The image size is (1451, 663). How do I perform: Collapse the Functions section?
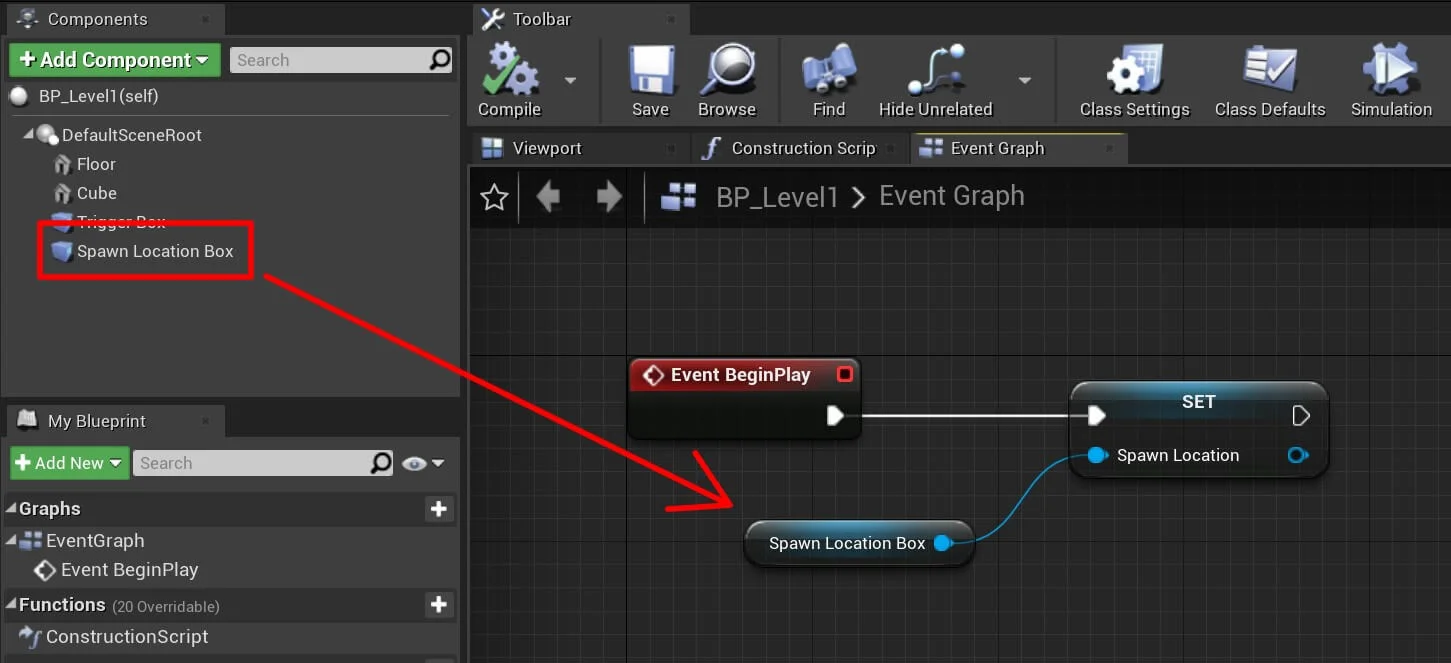(11, 605)
